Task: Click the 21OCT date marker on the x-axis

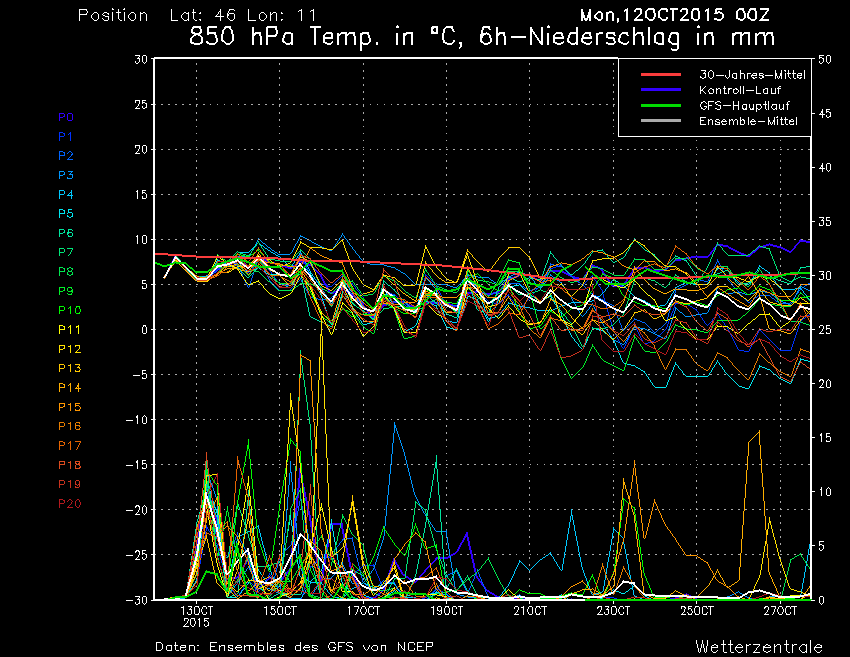Action: point(530,610)
